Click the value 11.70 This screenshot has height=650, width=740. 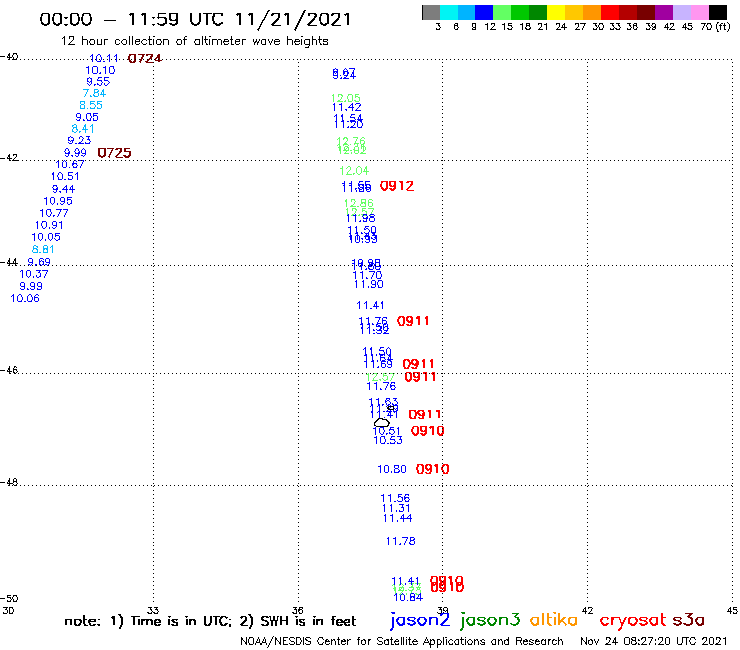click(367, 275)
